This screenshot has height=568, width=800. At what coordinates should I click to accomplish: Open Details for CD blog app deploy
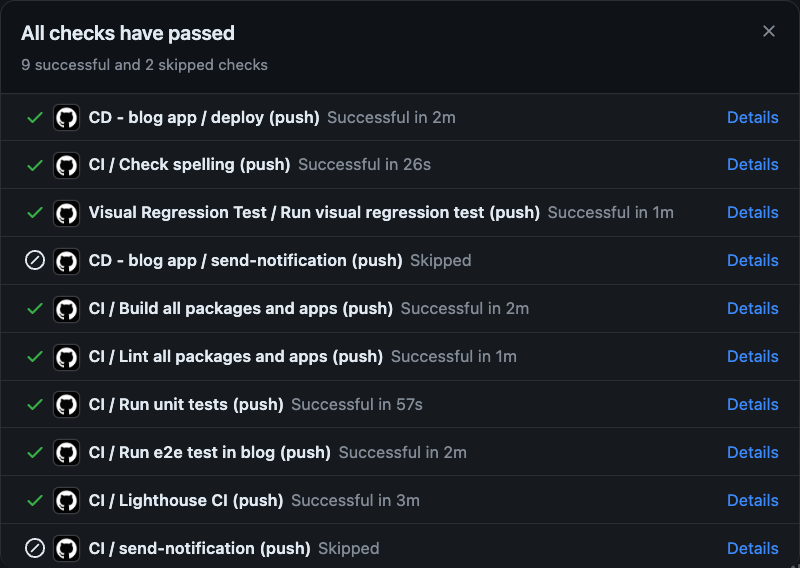tap(752, 117)
